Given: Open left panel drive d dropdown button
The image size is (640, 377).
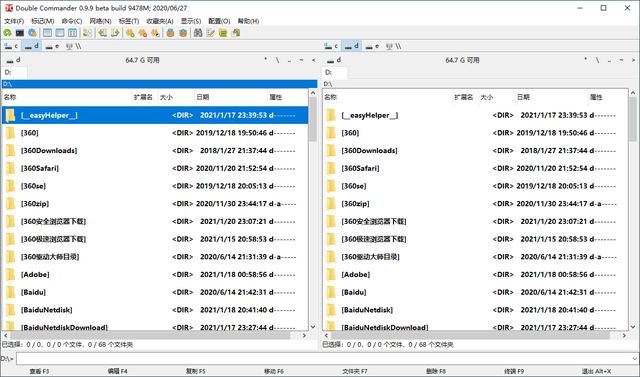Looking at the screenshot, I should 13,60.
